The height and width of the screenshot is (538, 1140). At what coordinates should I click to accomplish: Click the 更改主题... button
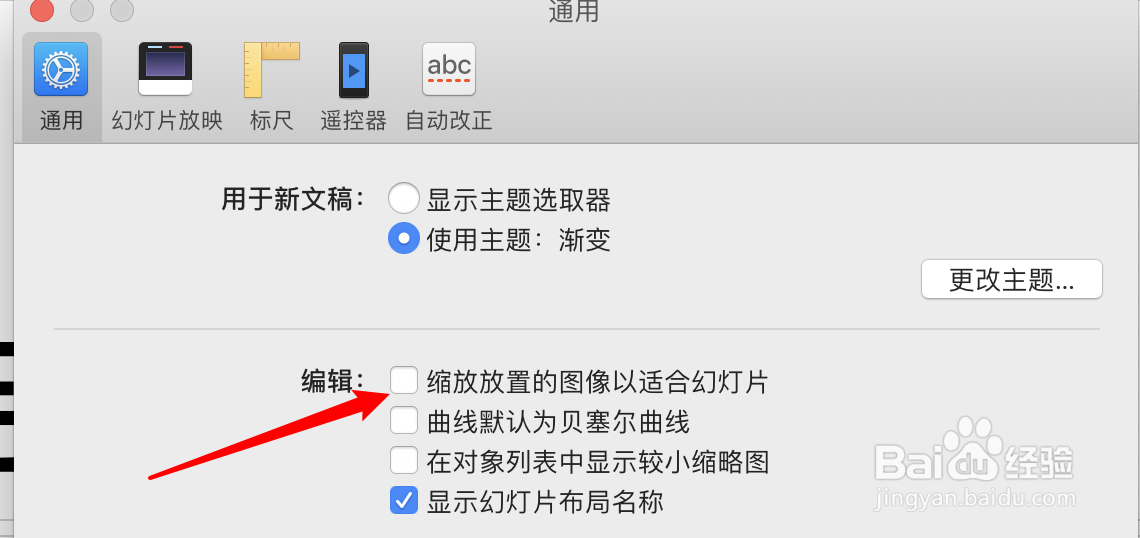[x=1011, y=280]
